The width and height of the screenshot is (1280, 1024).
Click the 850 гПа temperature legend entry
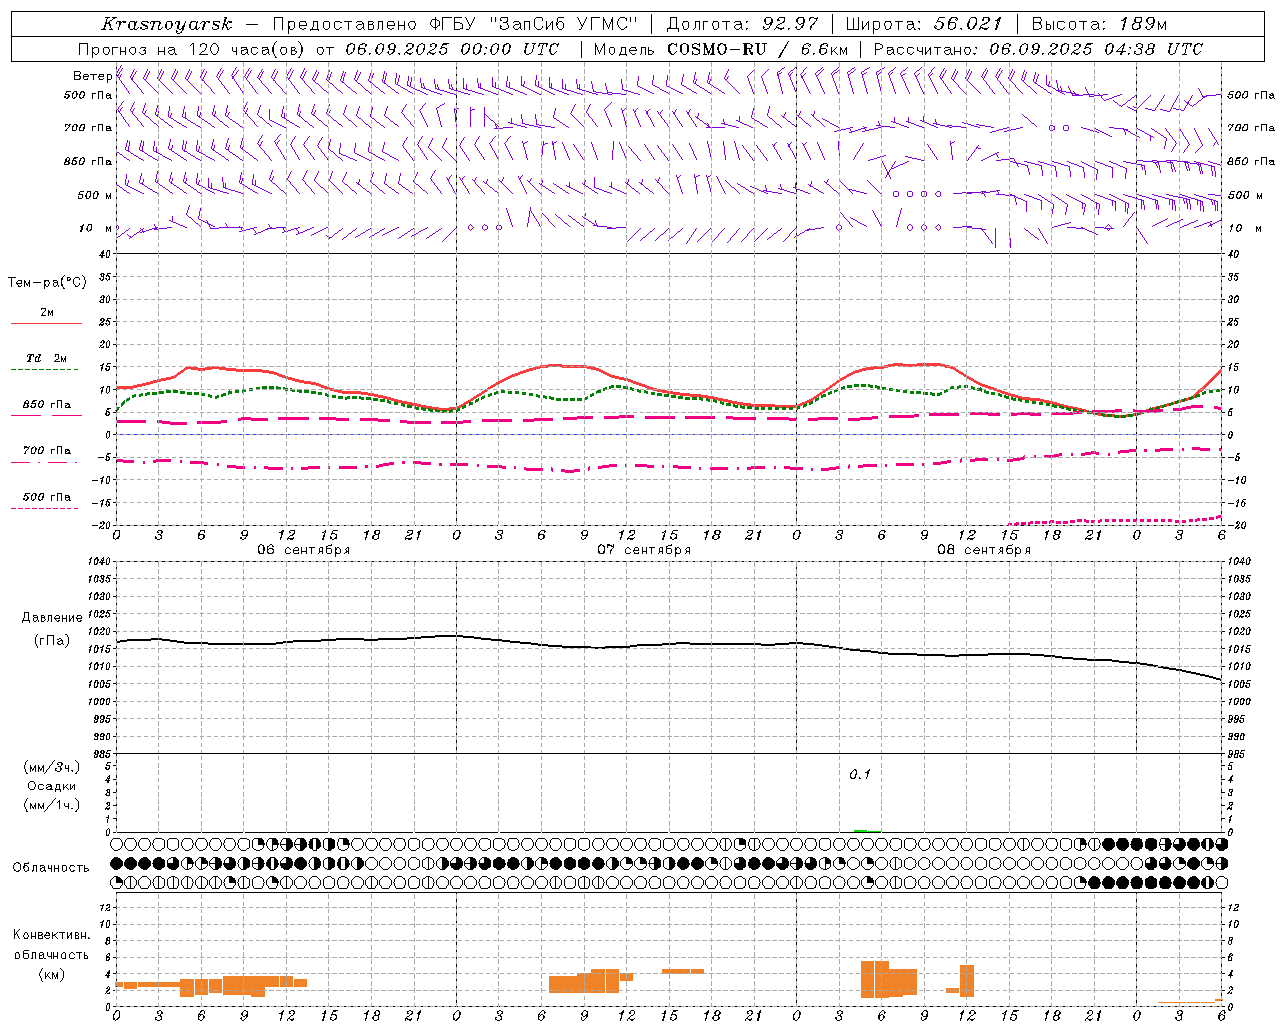click(46, 405)
